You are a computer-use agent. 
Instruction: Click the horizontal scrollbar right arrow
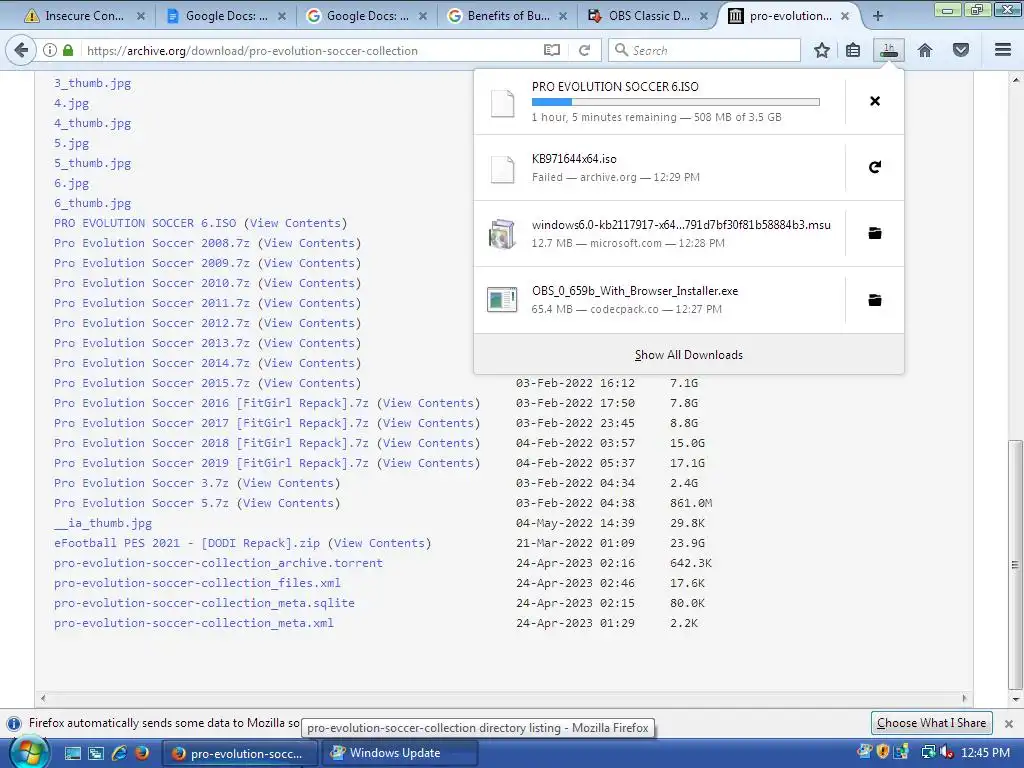[964, 698]
